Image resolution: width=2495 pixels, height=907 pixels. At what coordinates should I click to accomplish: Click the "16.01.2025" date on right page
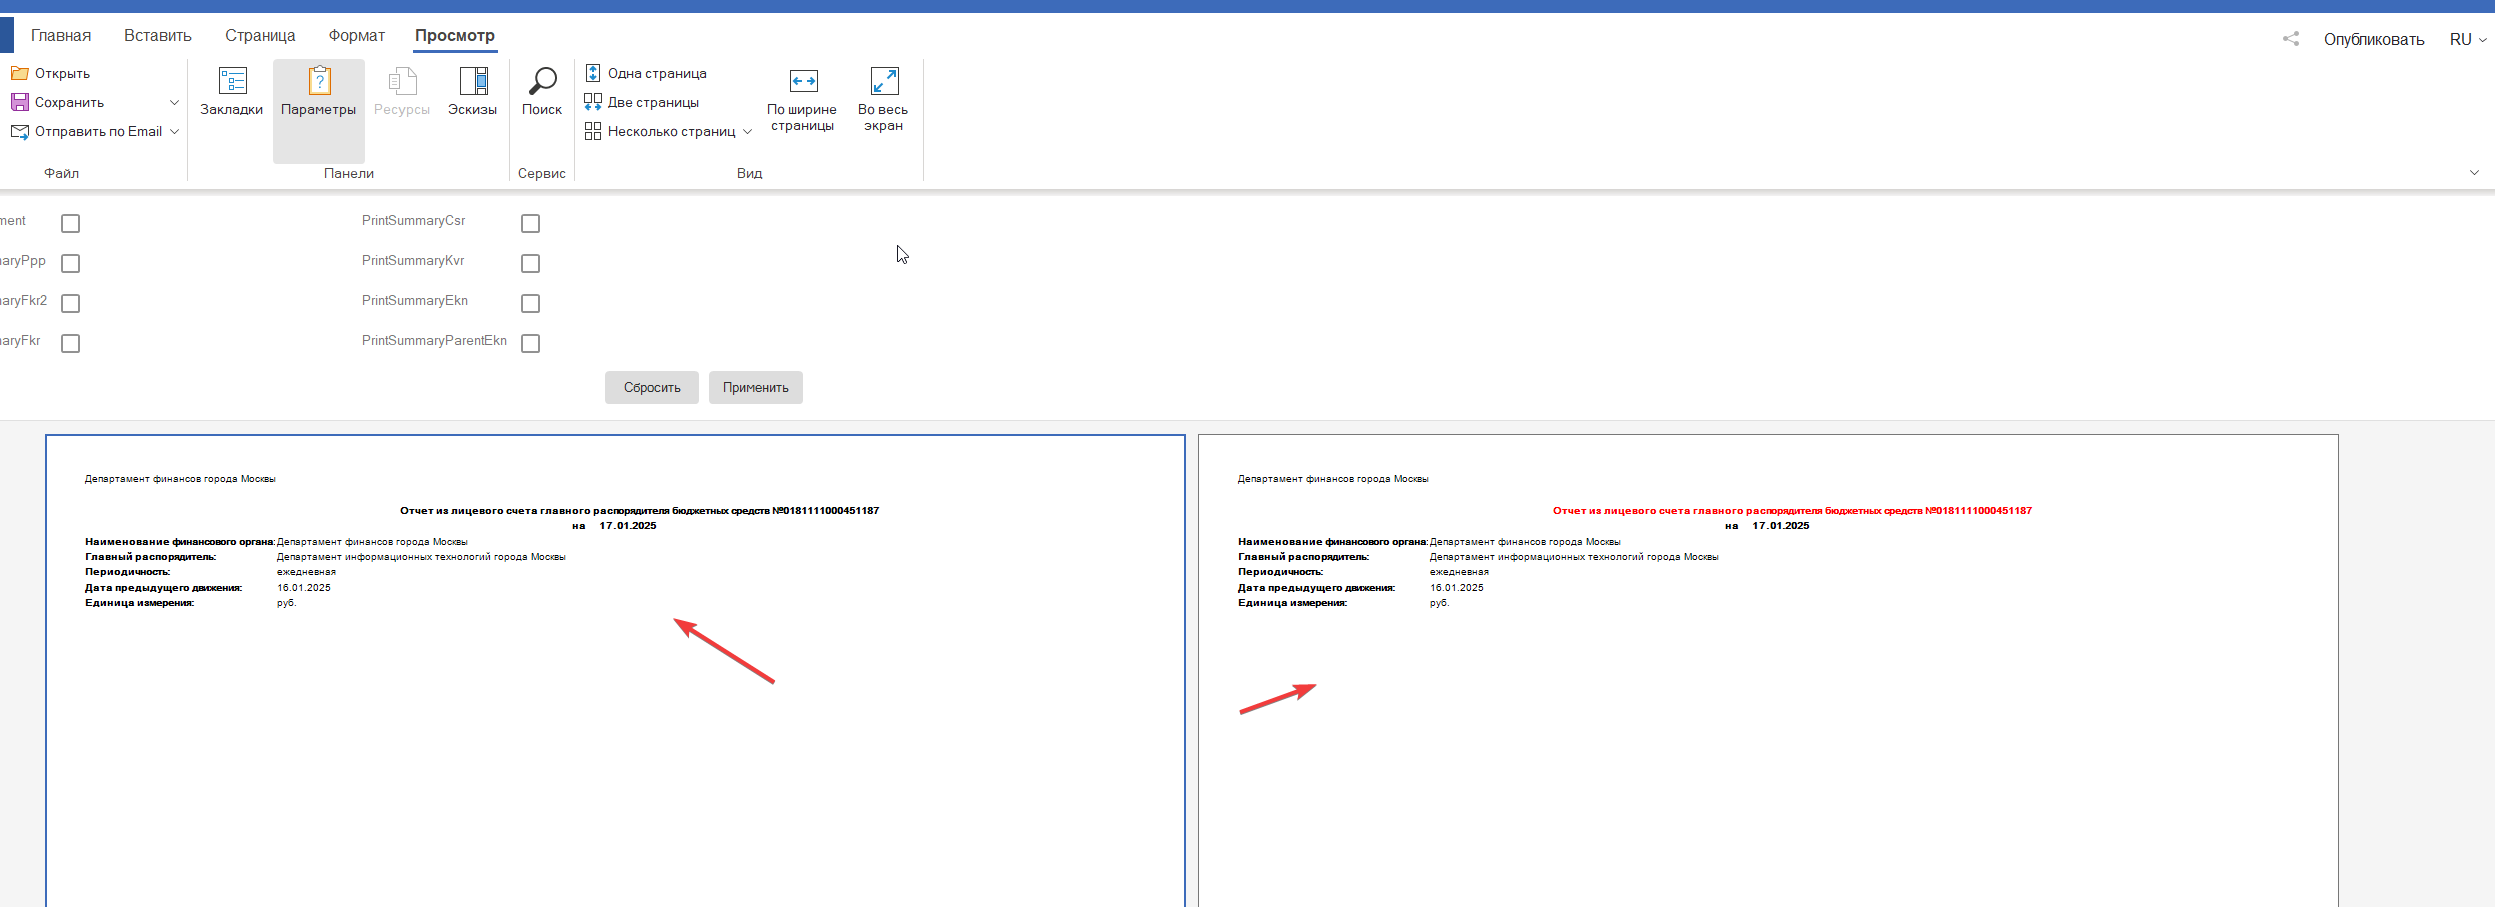pos(1457,587)
